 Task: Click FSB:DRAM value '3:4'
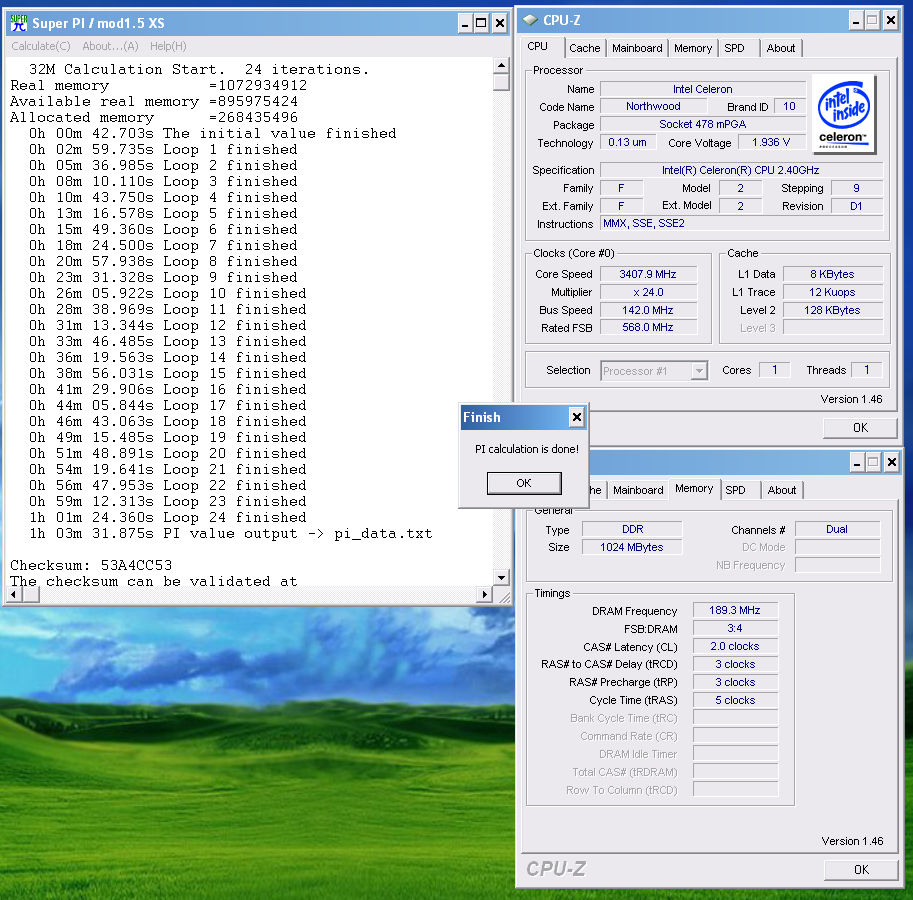pyautogui.click(x=735, y=629)
